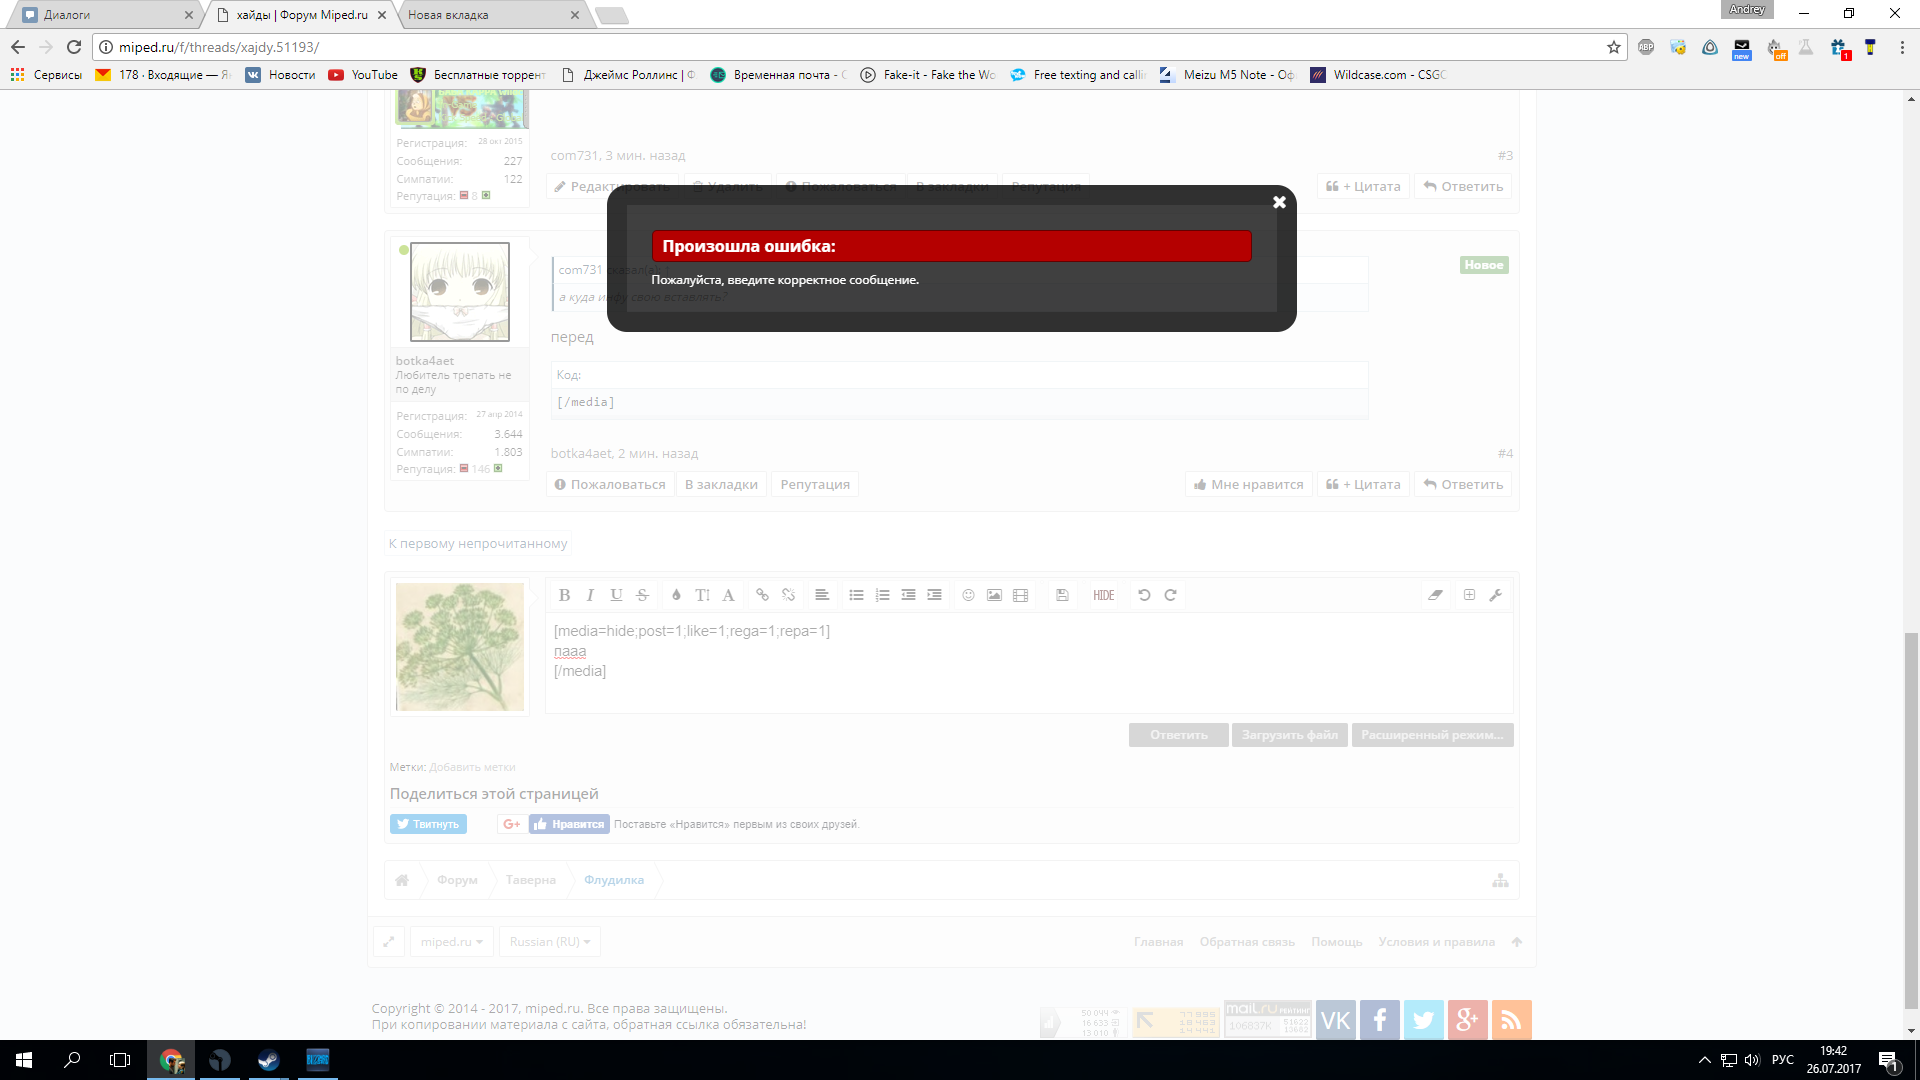Screen dimensions: 1920x1080
Task: Click inside the reply message text area
Action: coord(1029,662)
